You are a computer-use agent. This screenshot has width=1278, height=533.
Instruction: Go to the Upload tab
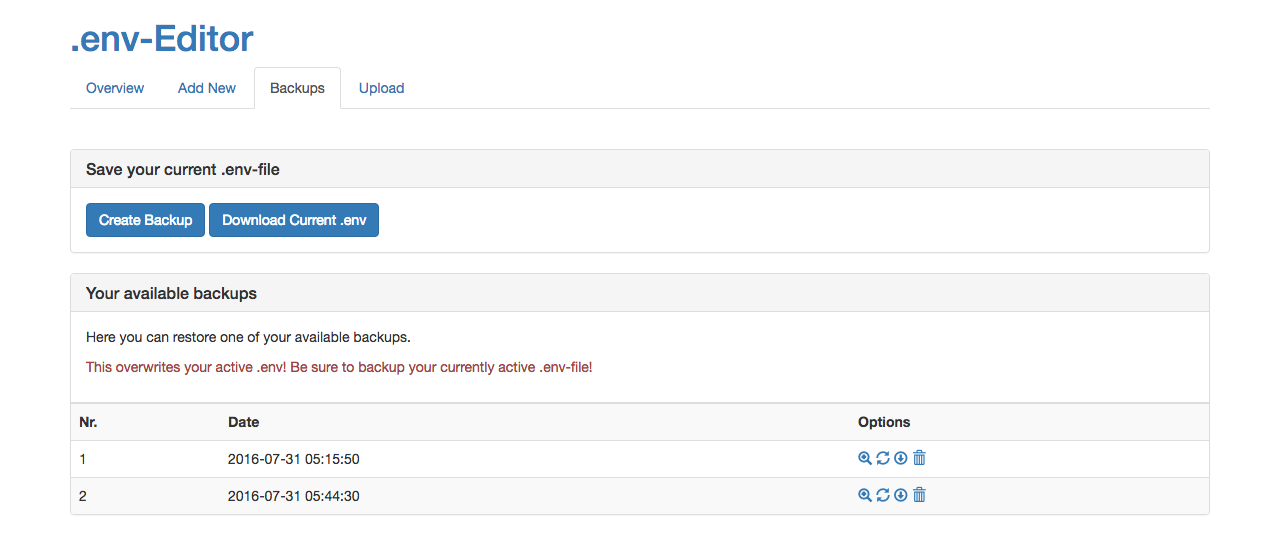(x=381, y=88)
